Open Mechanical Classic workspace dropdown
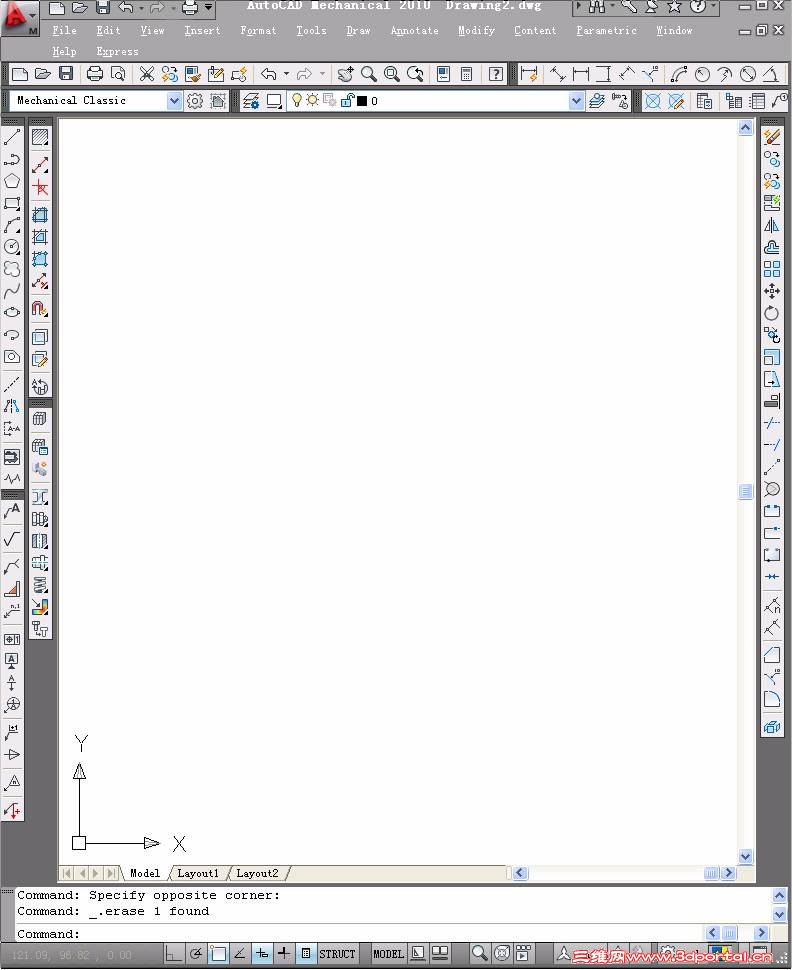Image resolution: width=792 pixels, height=970 pixels. point(174,101)
